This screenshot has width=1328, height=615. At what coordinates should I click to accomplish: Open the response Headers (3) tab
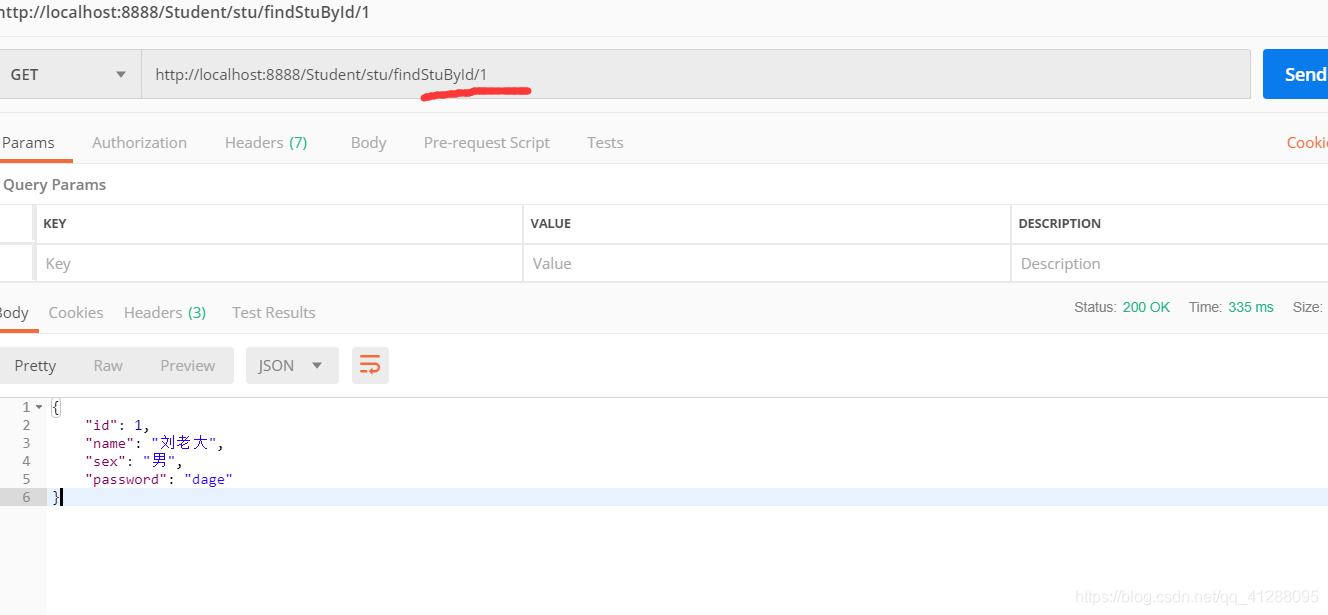coord(165,312)
